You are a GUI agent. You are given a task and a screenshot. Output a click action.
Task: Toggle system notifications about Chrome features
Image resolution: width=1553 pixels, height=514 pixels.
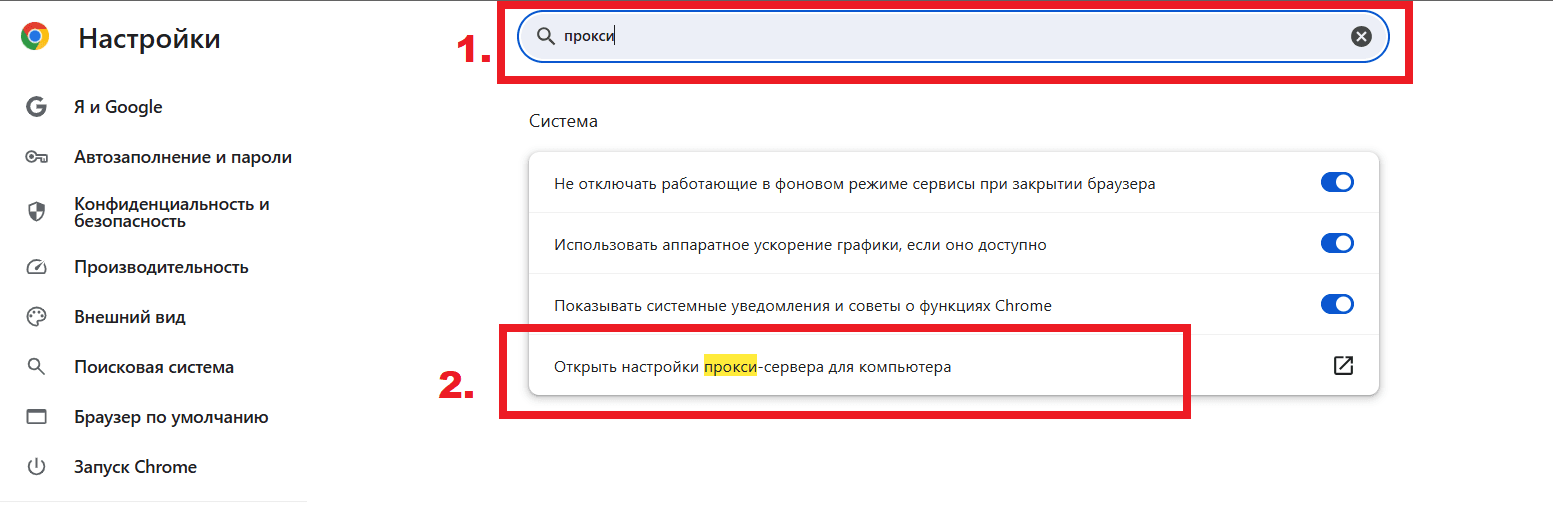coord(1337,304)
